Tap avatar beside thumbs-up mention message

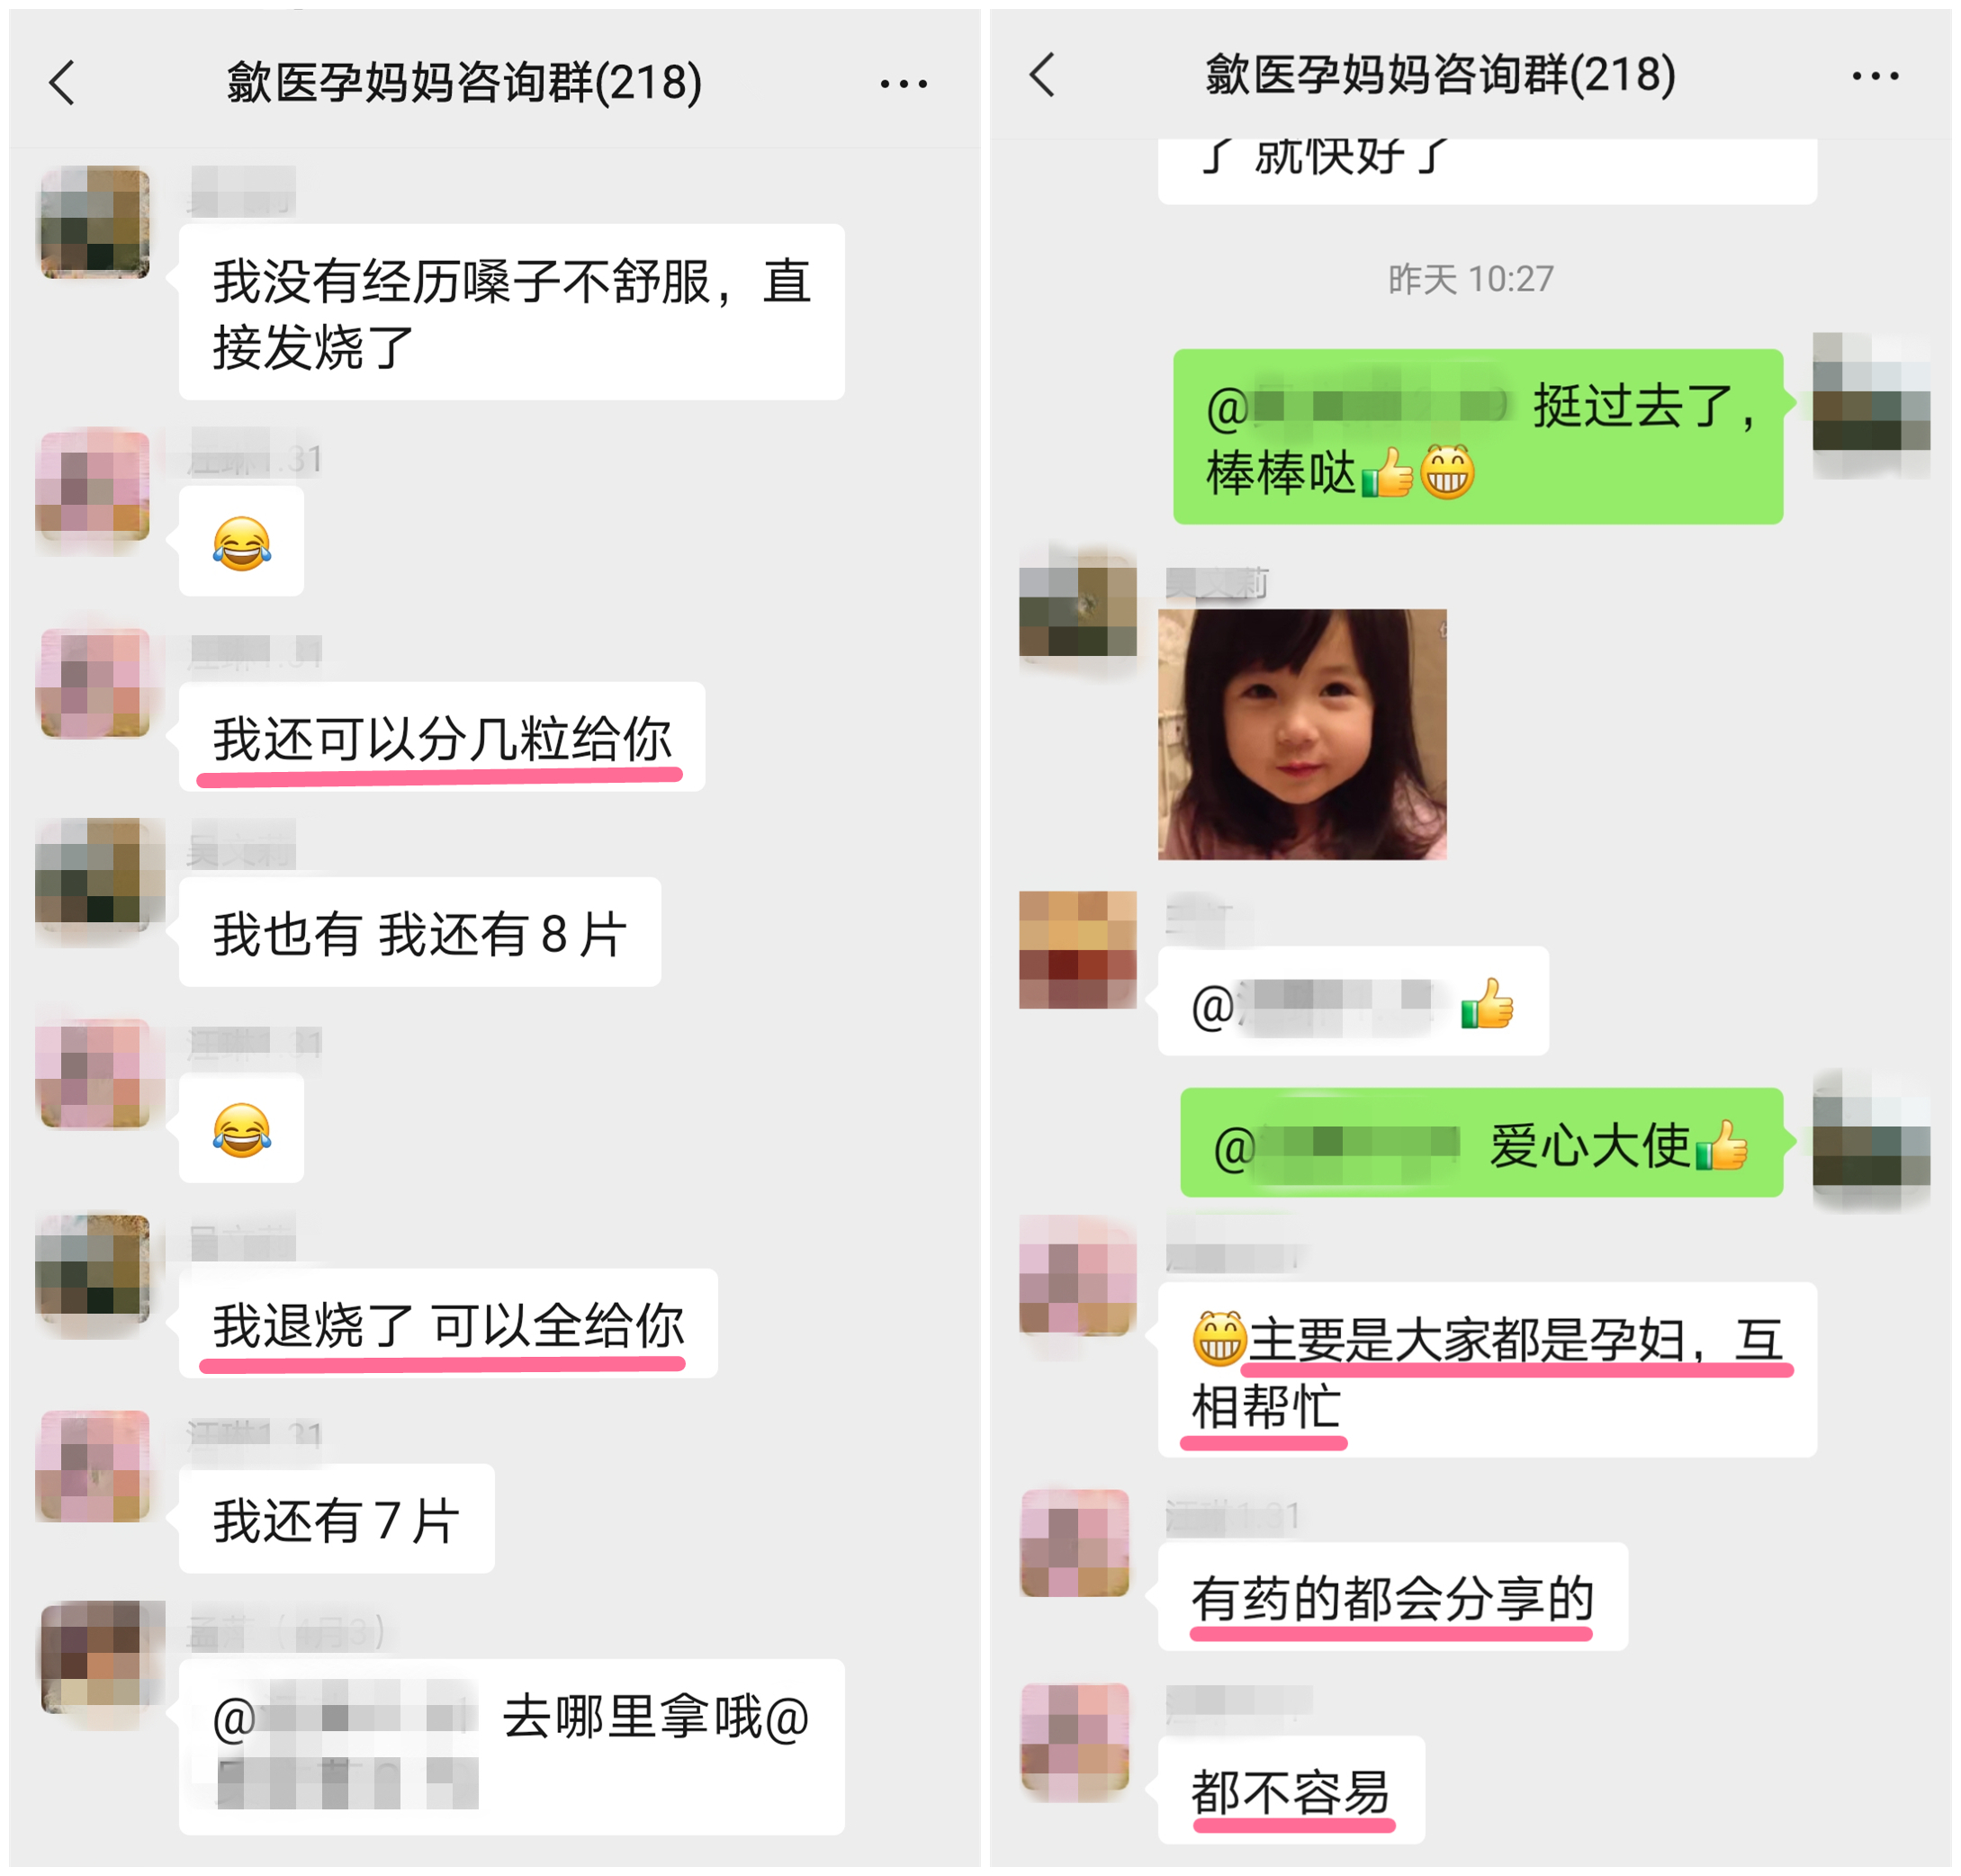pos(1077,949)
